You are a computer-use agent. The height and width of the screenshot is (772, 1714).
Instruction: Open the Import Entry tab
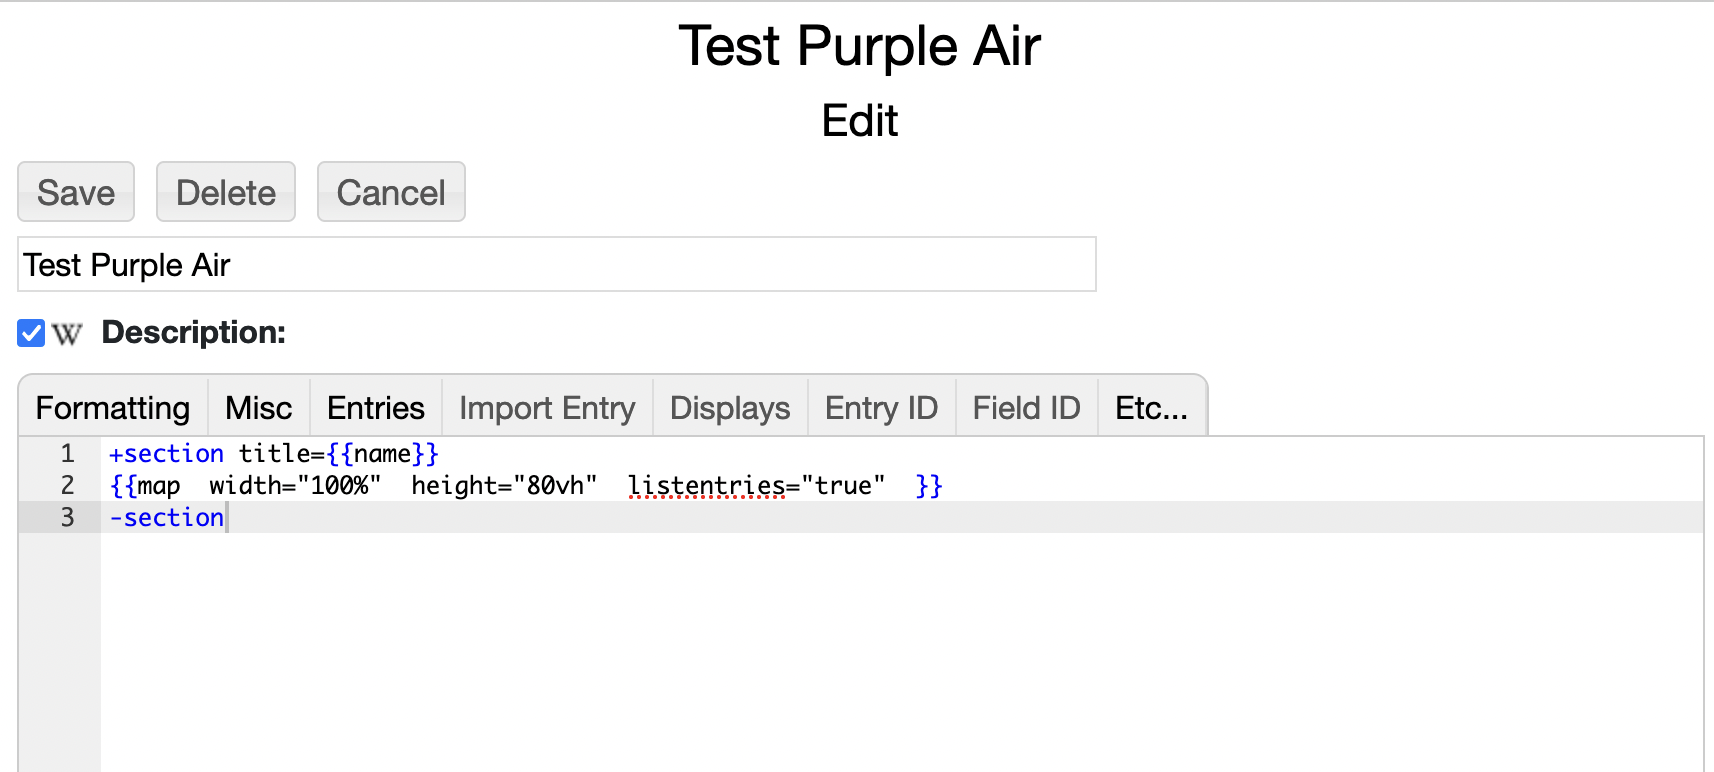[547, 408]
